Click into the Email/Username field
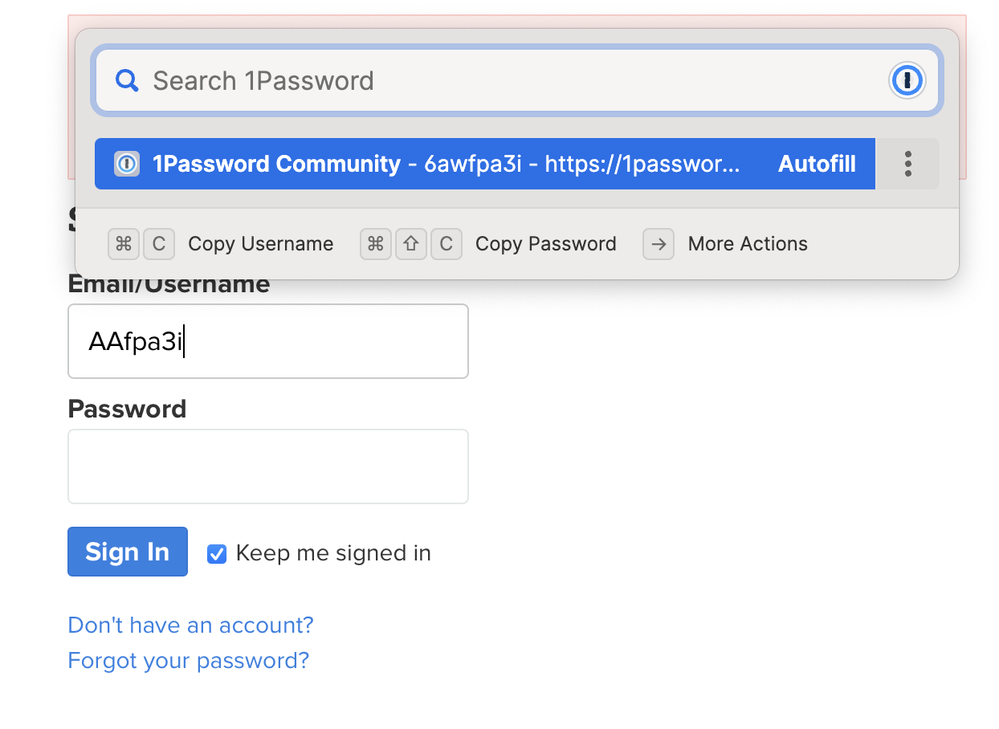999x729 pixels. 268,342
